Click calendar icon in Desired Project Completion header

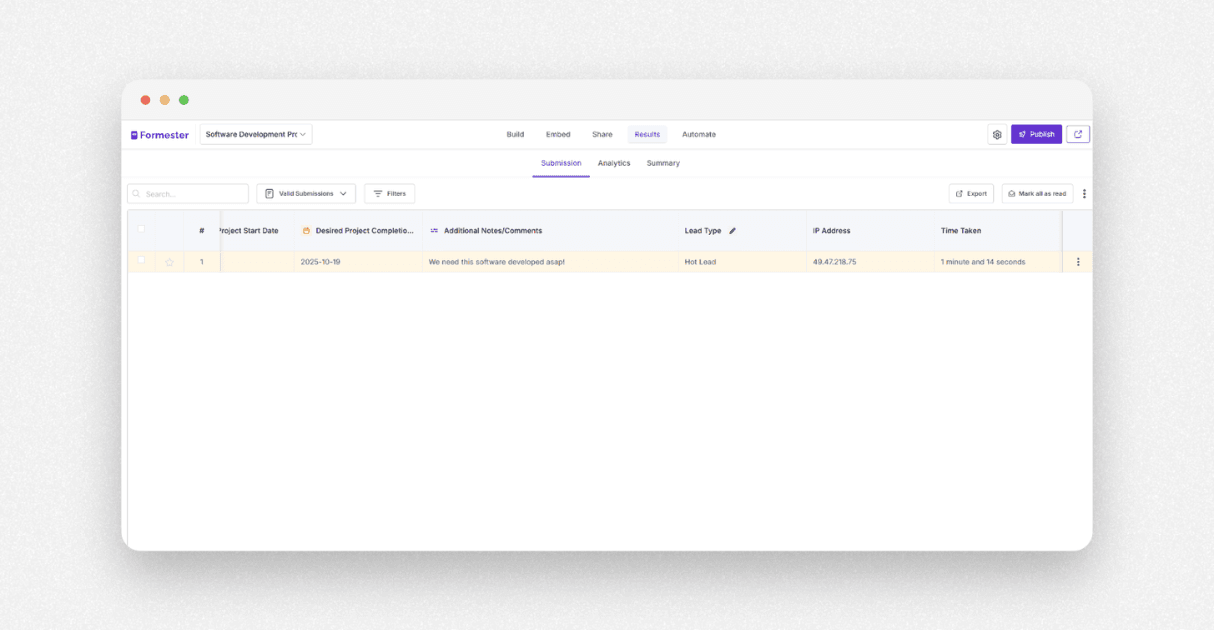point(306,231)
